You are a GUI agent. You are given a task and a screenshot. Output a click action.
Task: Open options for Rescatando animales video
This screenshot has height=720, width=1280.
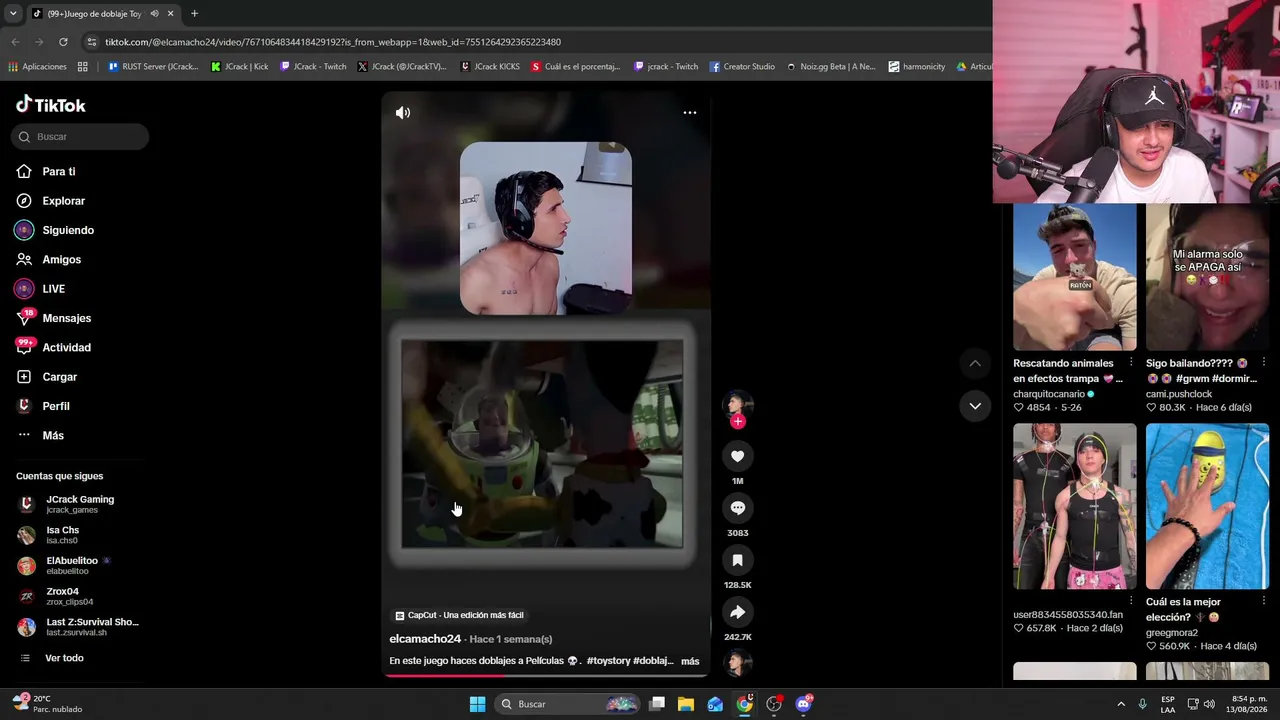coord(1131,362)
